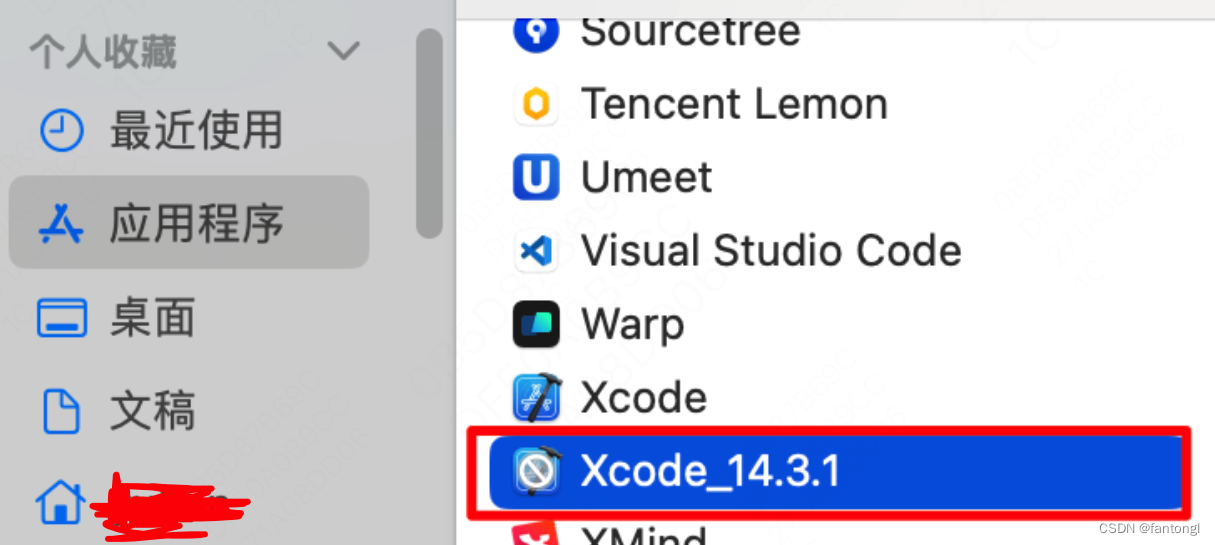The image size is (1215, 545).
Task: Select the Warp name label
Action: 633,325
